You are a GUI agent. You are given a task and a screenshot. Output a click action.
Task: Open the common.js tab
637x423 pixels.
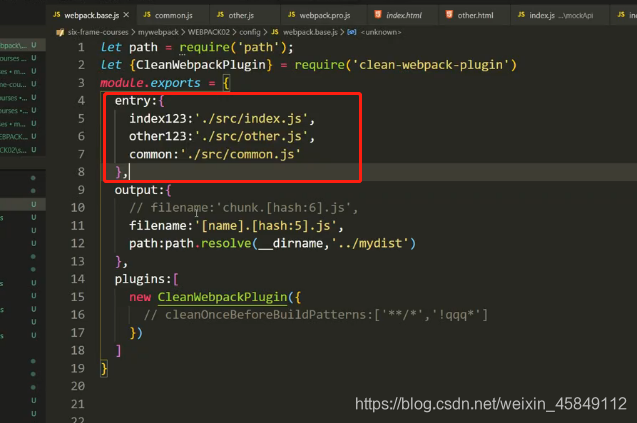(173, 15)
